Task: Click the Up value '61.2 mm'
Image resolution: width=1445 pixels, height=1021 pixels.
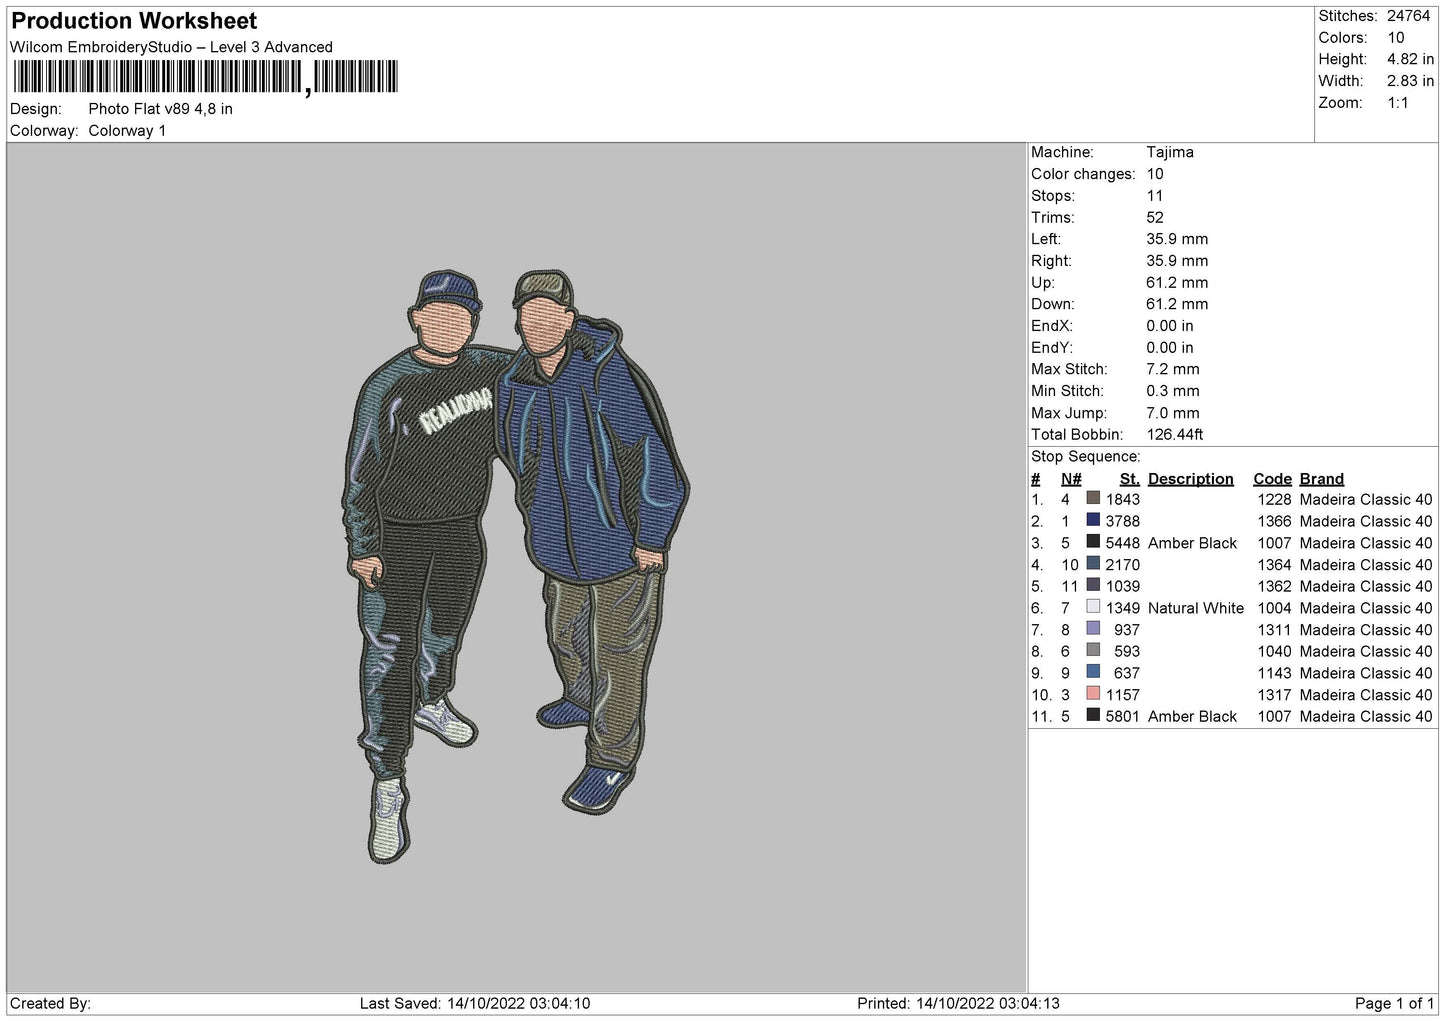Action: click(1177, 283)
